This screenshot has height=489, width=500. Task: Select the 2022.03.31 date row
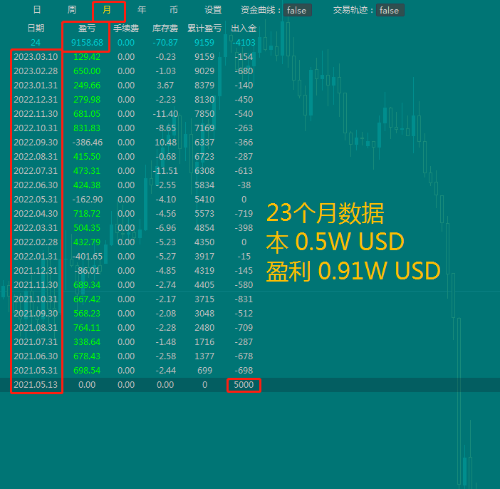[x=36, y=228]
